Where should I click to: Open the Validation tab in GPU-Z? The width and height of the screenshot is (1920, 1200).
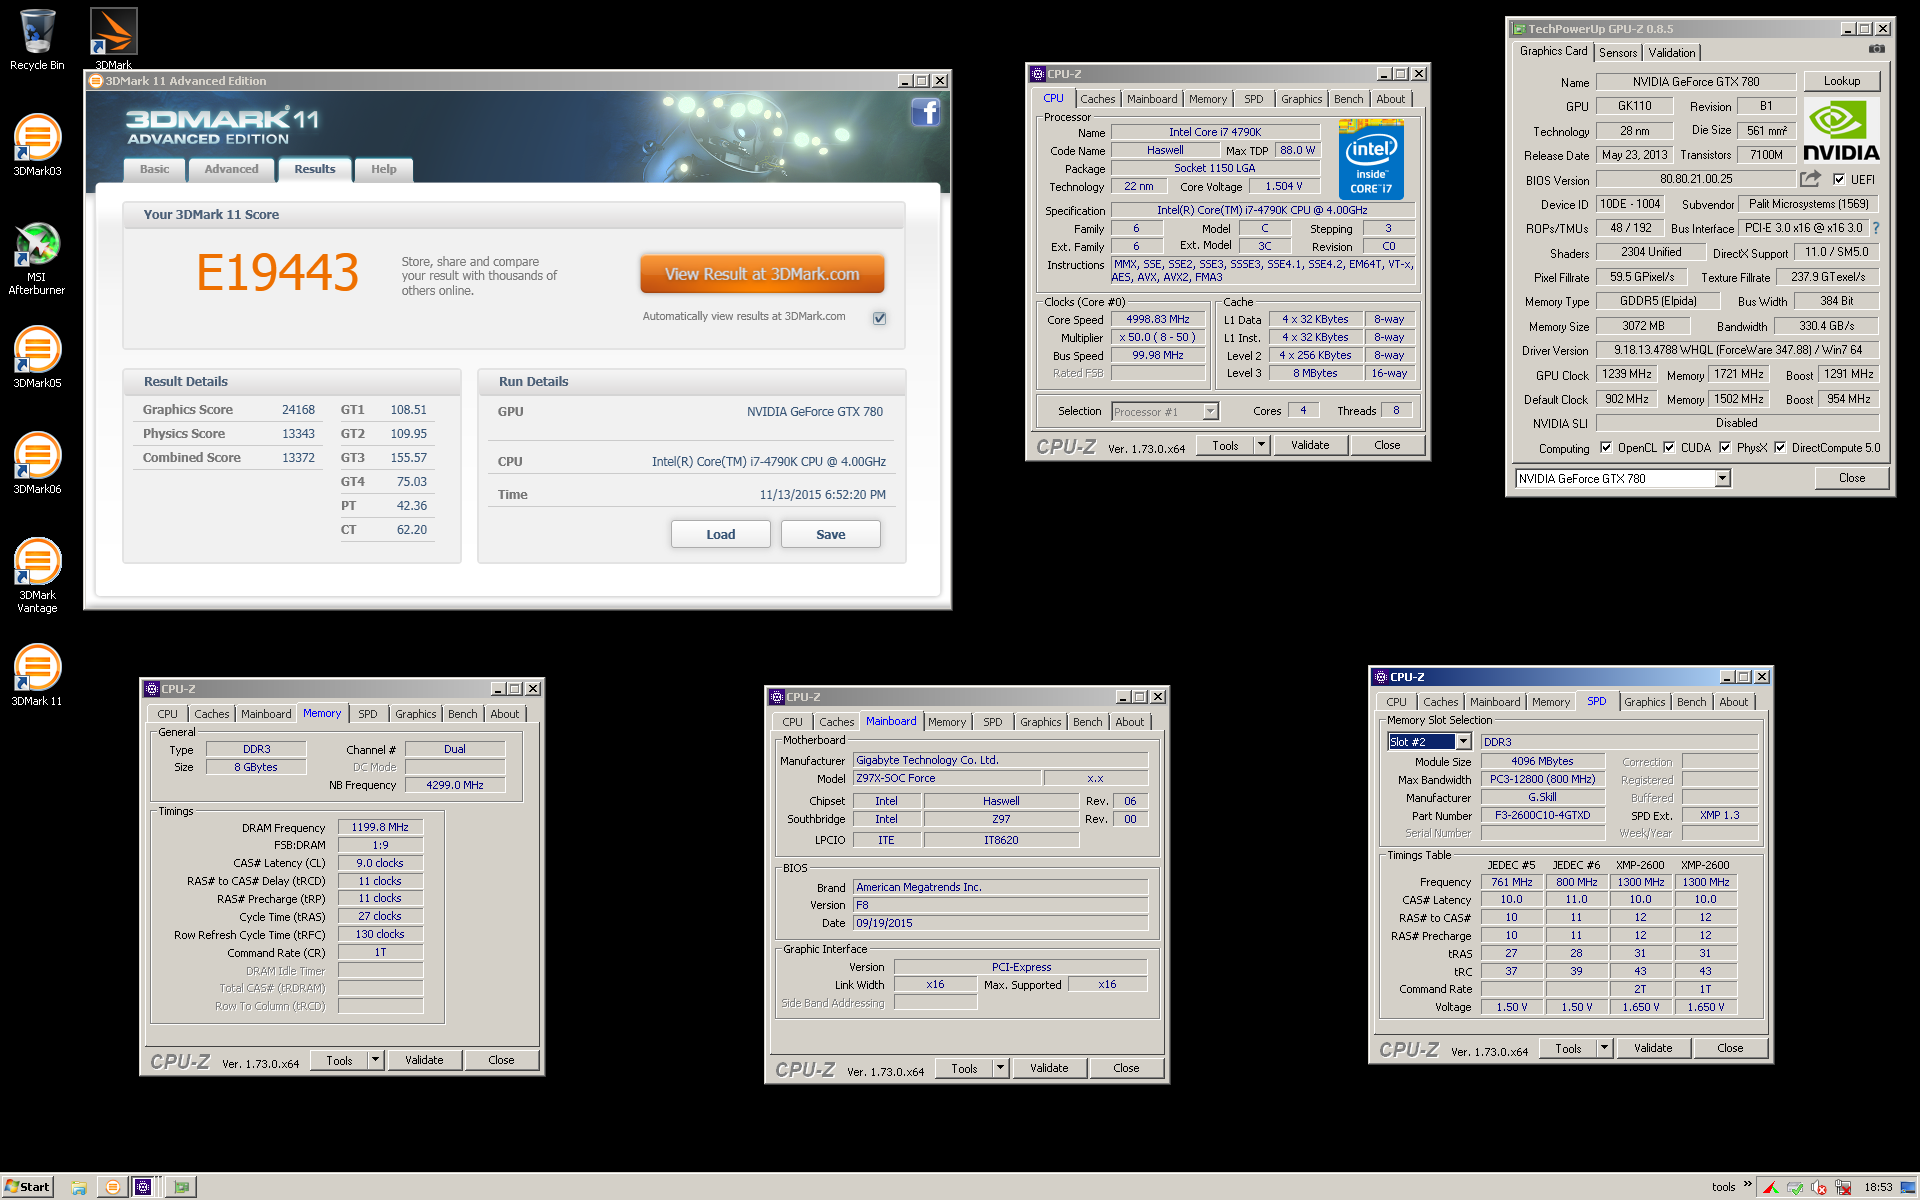[1672, 53]
